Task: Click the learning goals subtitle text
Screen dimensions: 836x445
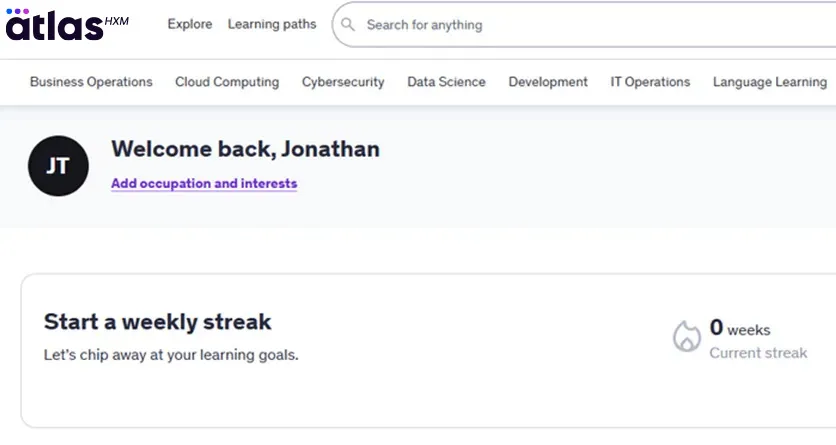Action: click(x=171, y=355)
